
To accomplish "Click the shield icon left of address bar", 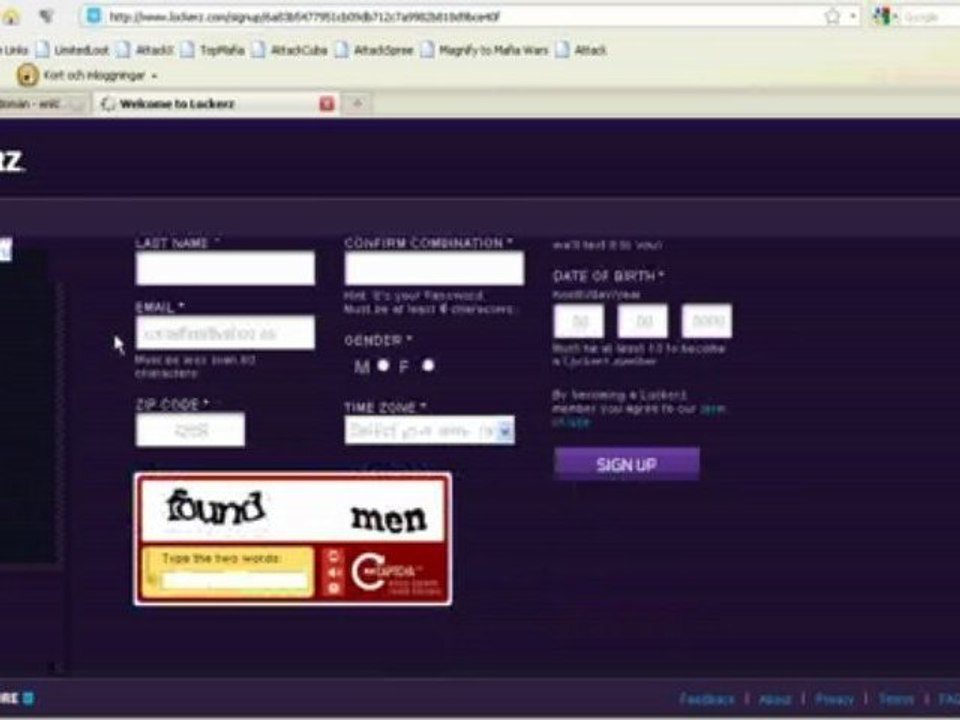I will [47, 17].
